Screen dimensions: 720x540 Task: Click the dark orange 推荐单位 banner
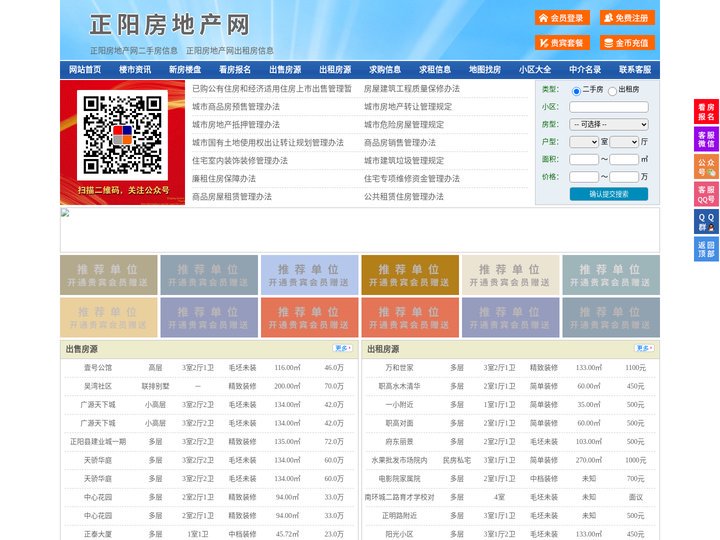point(410,275)
